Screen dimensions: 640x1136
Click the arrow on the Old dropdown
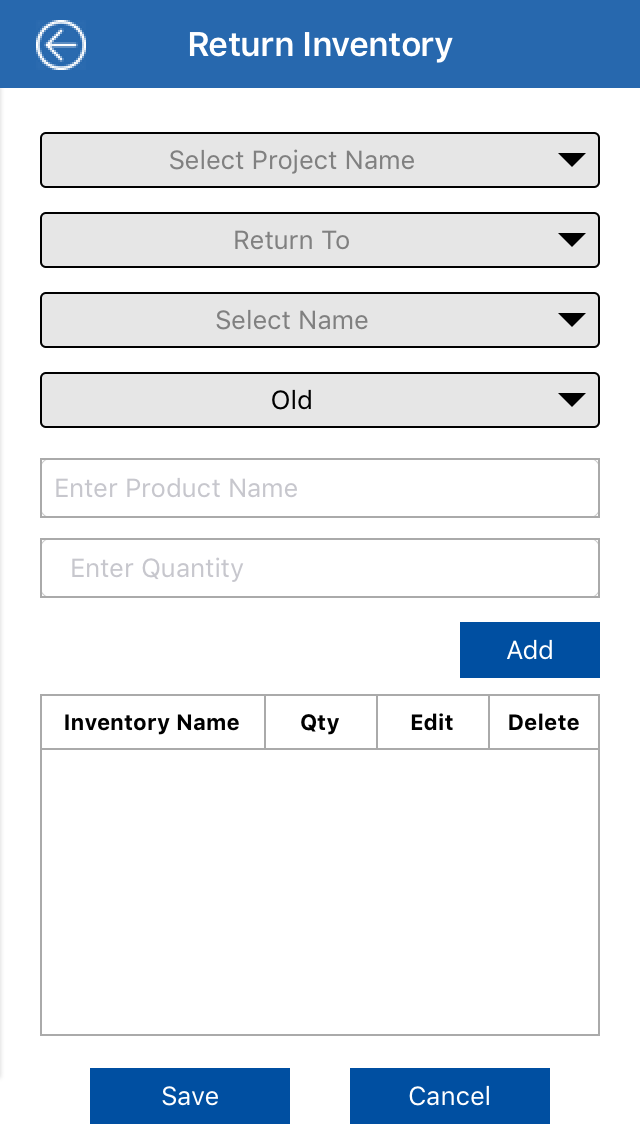[x=571, y=400]
